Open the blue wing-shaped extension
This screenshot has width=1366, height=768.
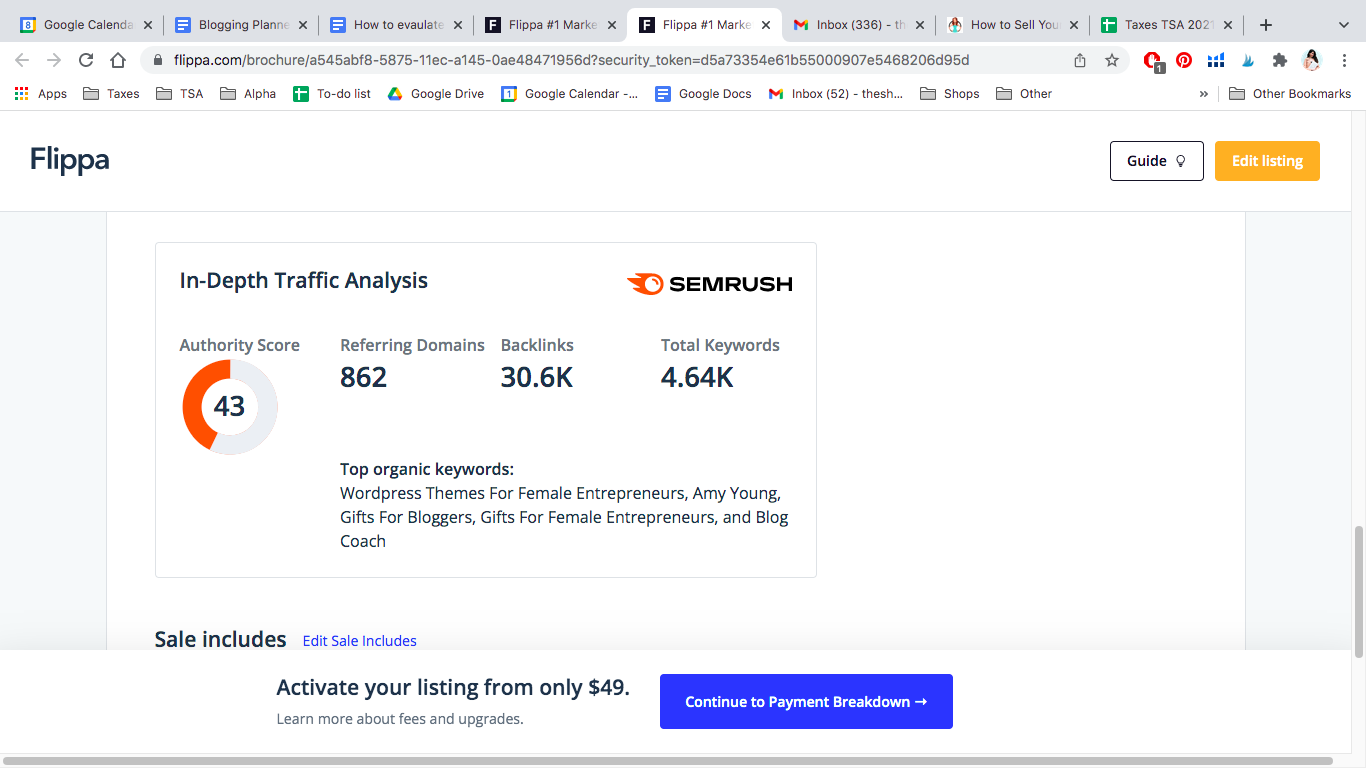pos(1248,60)
